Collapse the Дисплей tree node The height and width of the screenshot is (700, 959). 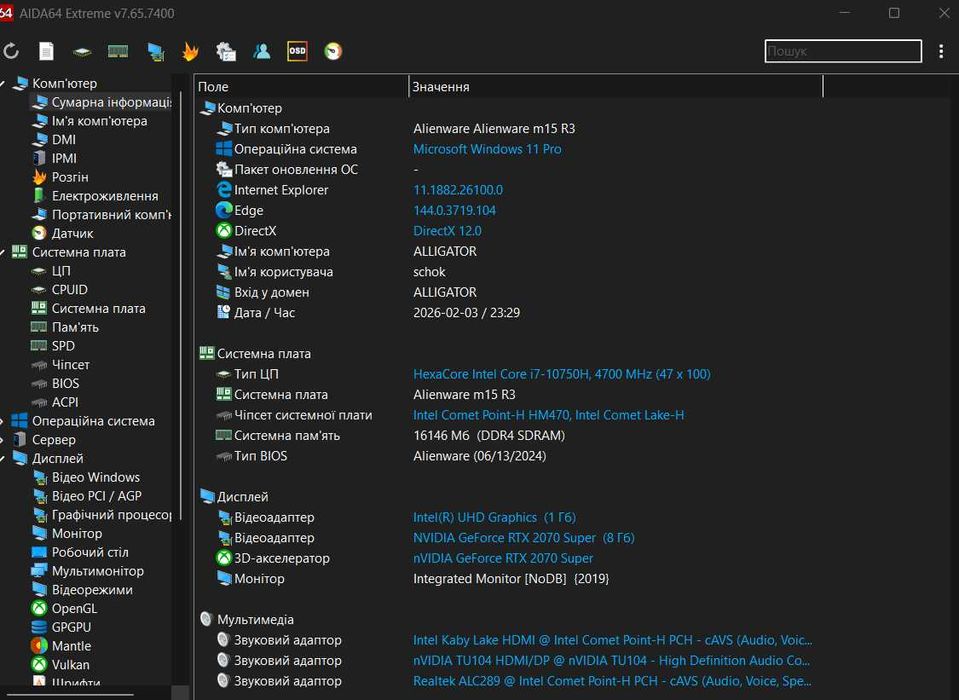click(2, 459)
